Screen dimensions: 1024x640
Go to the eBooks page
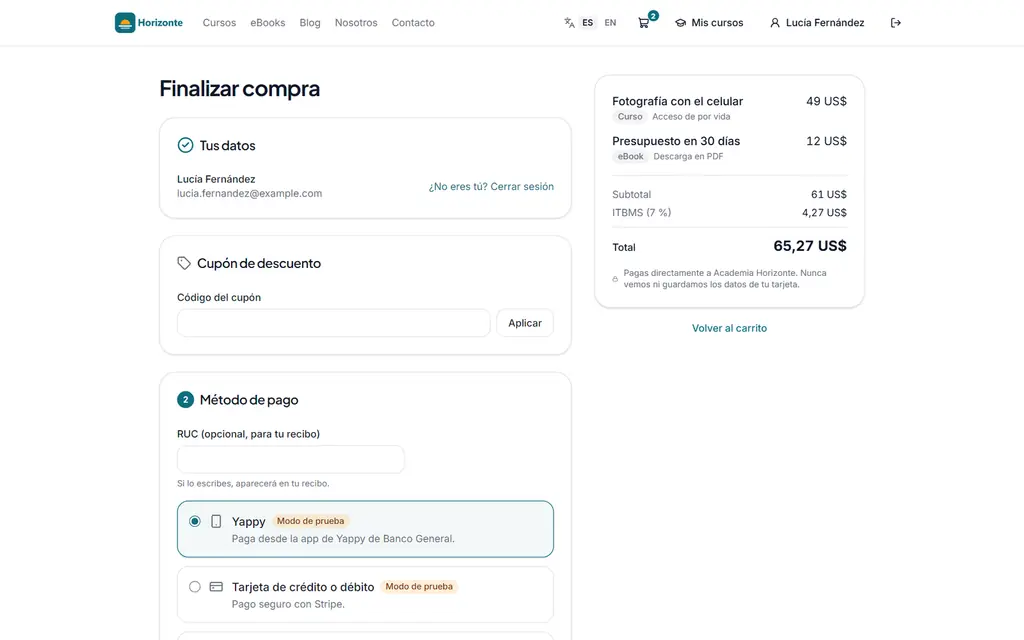point(268,23)
